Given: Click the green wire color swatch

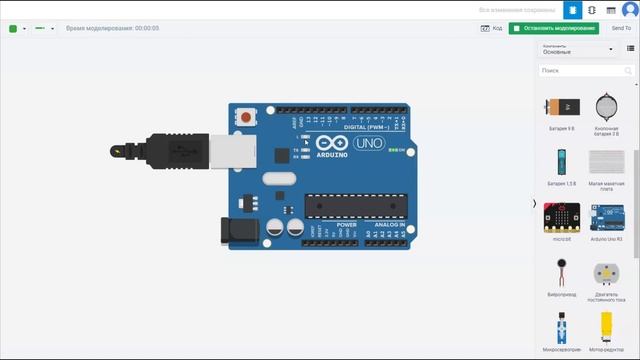Looking at the screenshot, I should [x=13, y=29].
